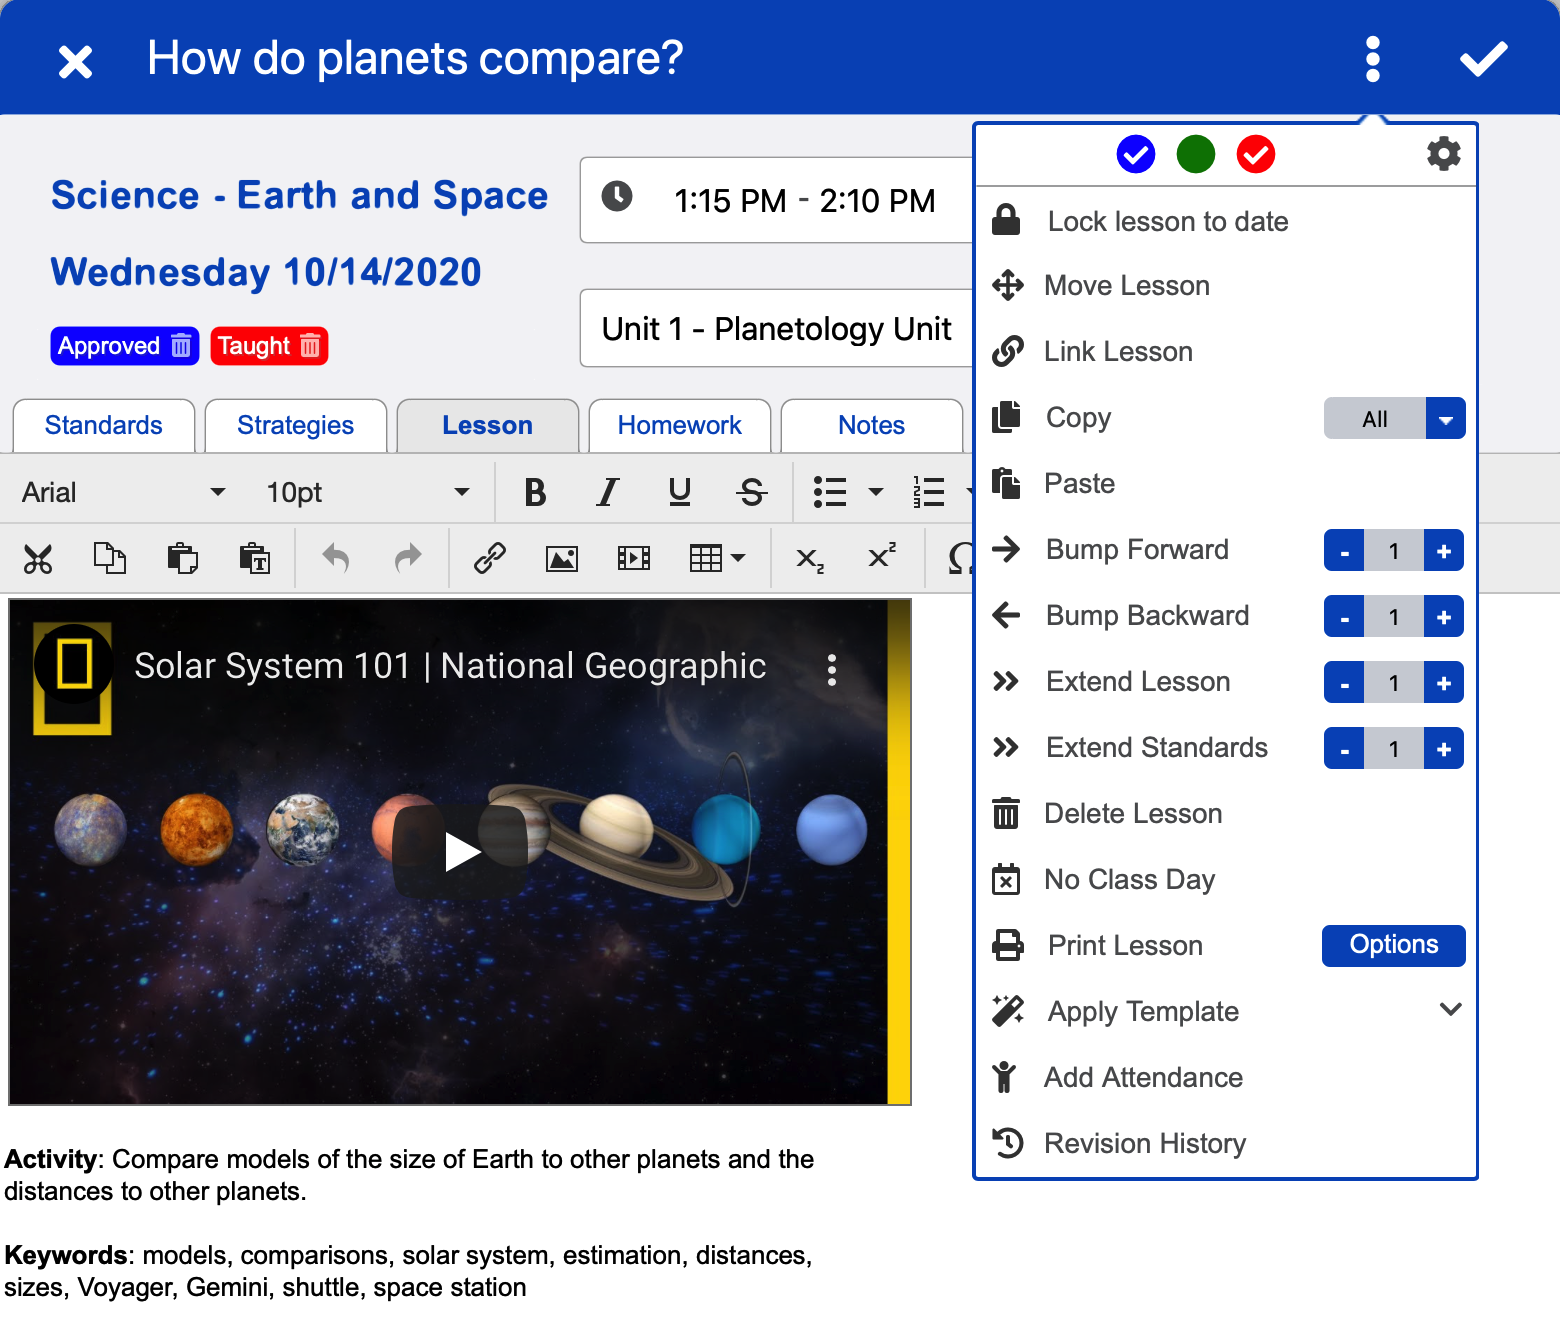
Task: Switch to the Homework tab
Action: click(679, 426)
